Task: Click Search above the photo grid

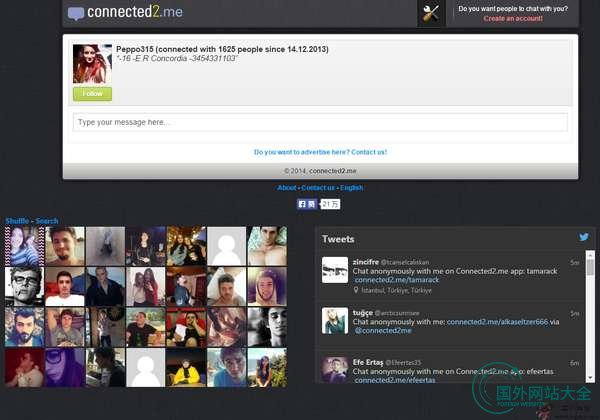Action: click(x=47, y=221)
